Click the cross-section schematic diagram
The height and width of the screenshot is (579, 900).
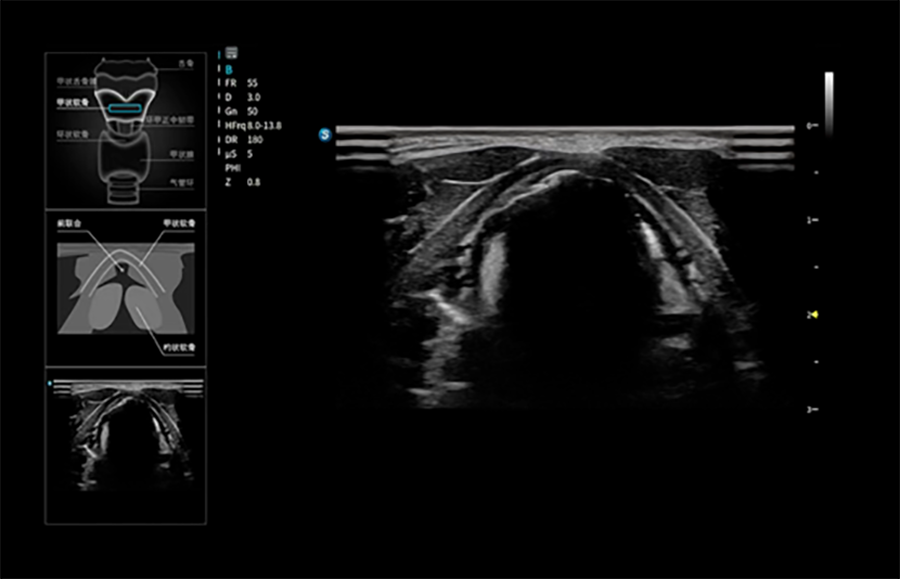click(x=125, y=288)
